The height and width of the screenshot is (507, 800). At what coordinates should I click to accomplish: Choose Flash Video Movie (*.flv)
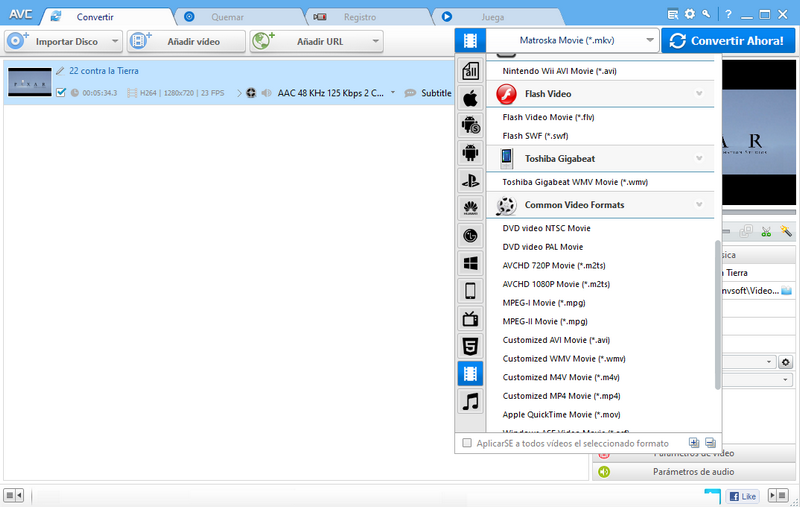click(x=548, y=117)
